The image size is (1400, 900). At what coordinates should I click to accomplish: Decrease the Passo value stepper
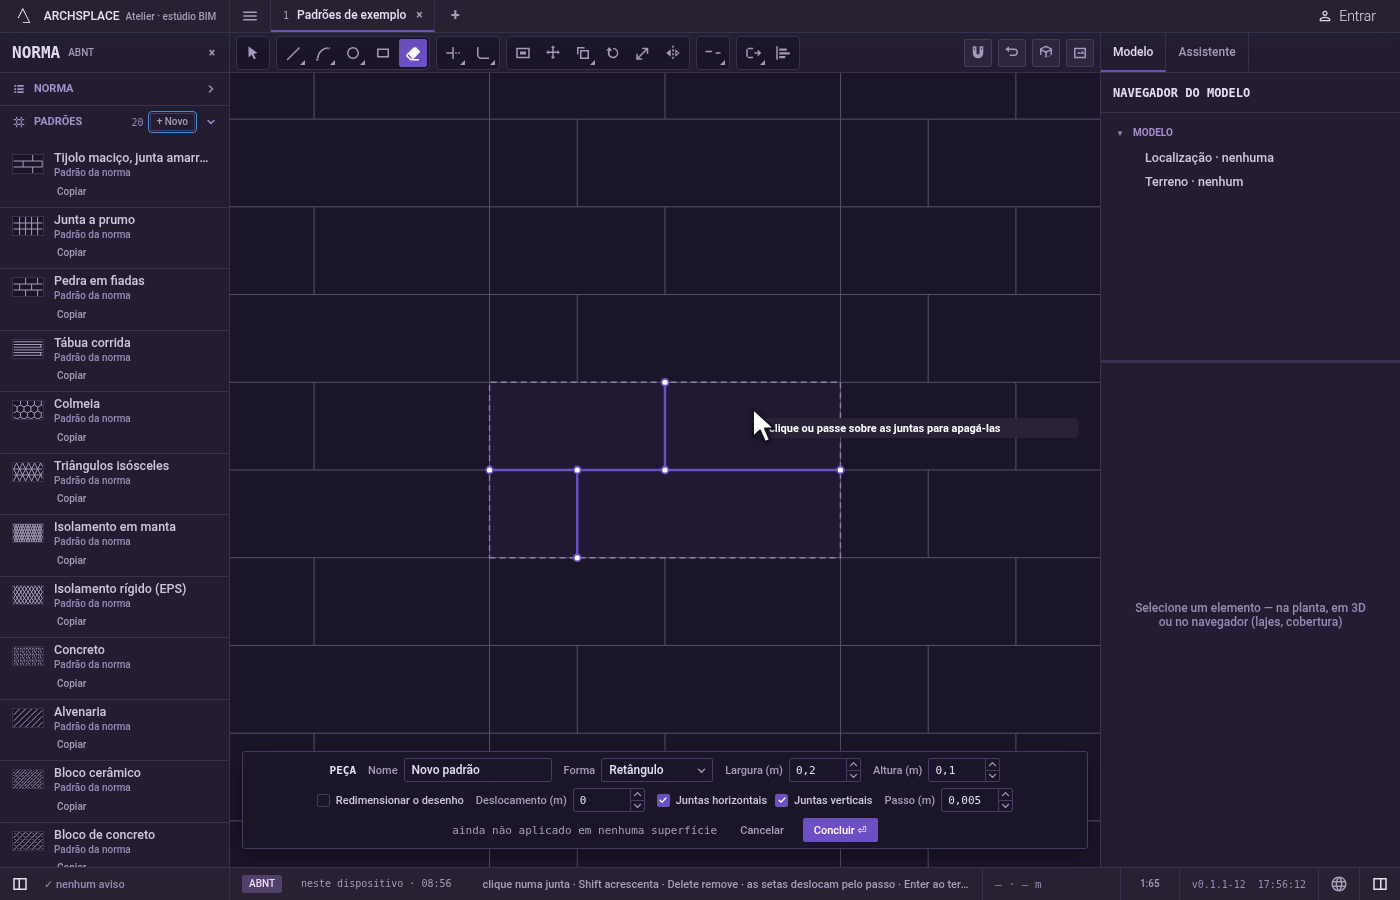(x=1005, y=805)
